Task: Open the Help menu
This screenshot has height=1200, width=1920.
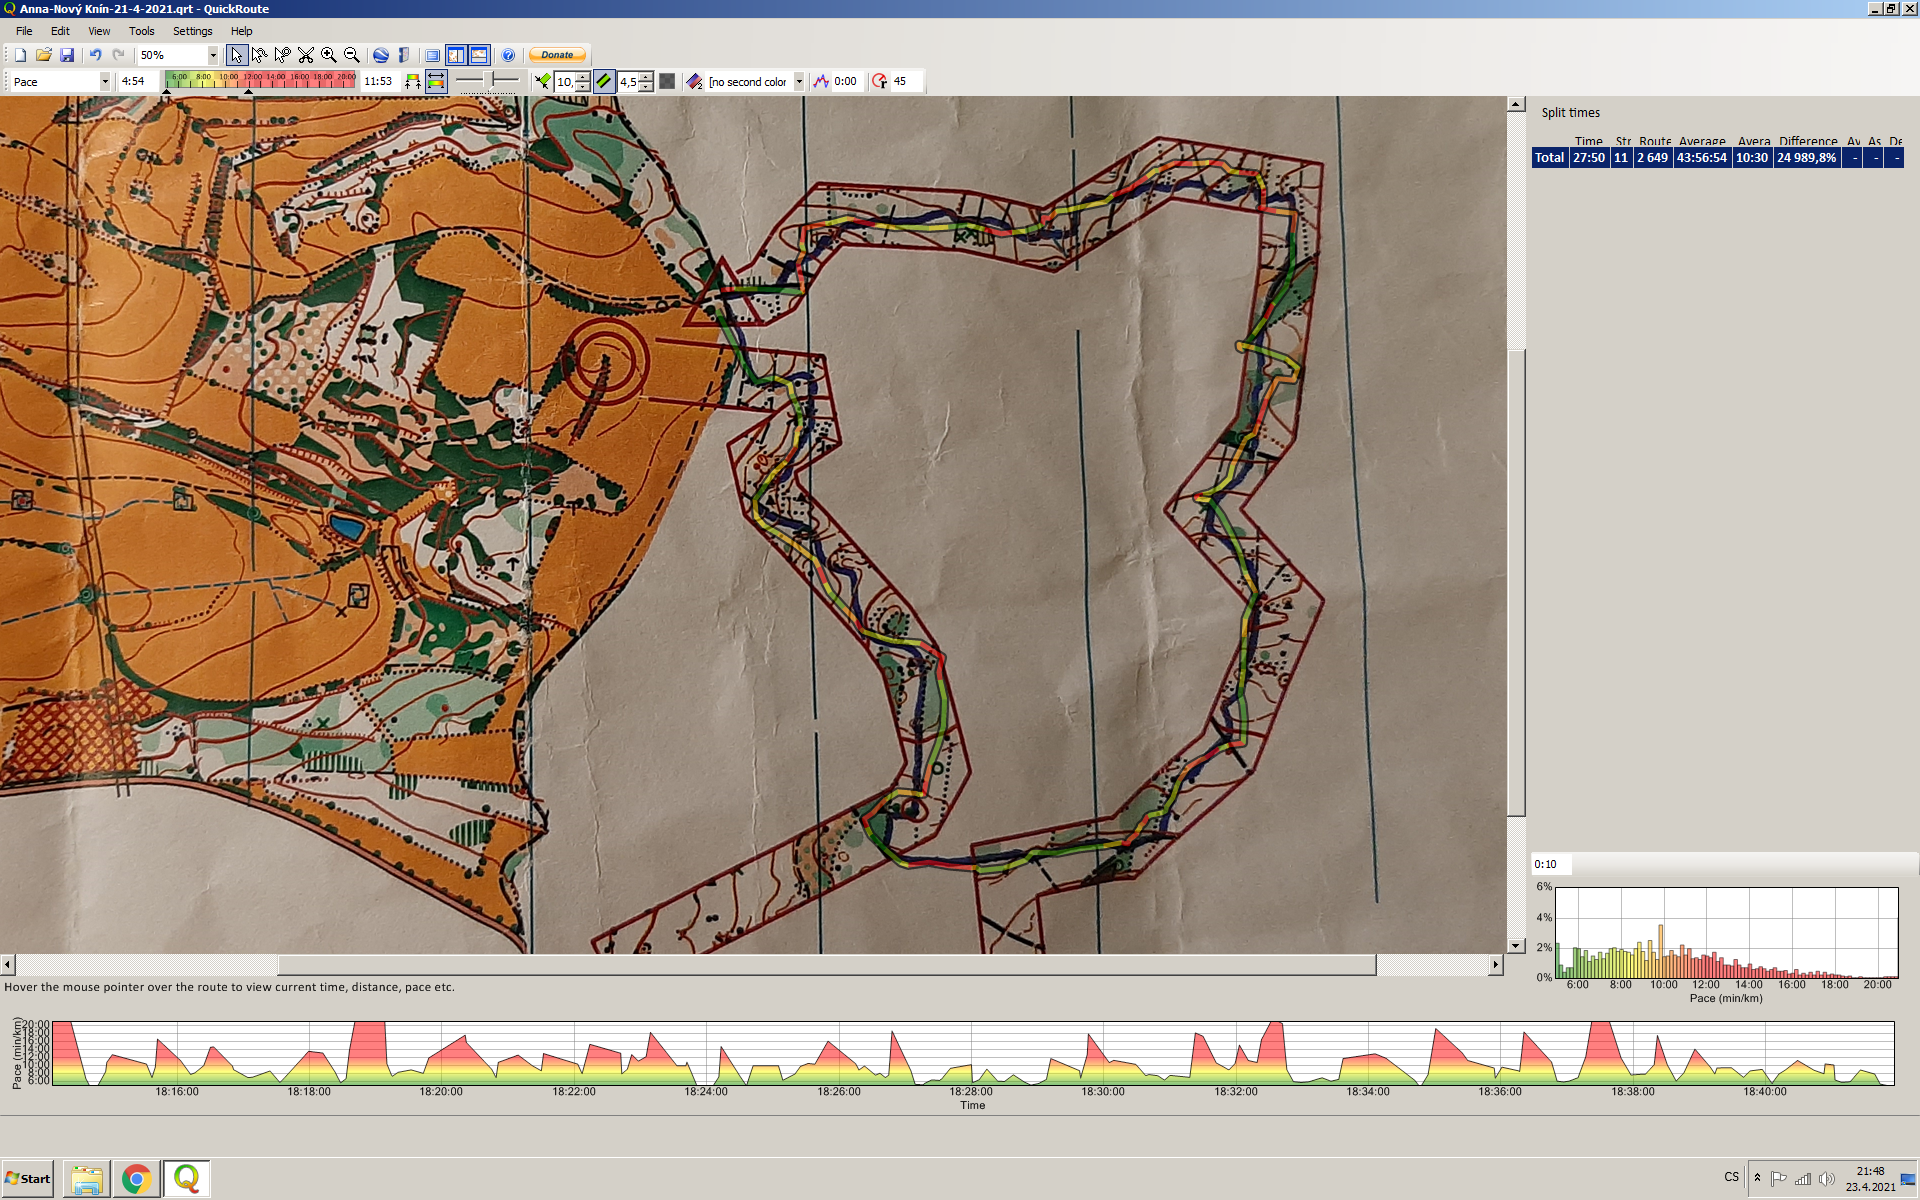Action: point(241,31)
